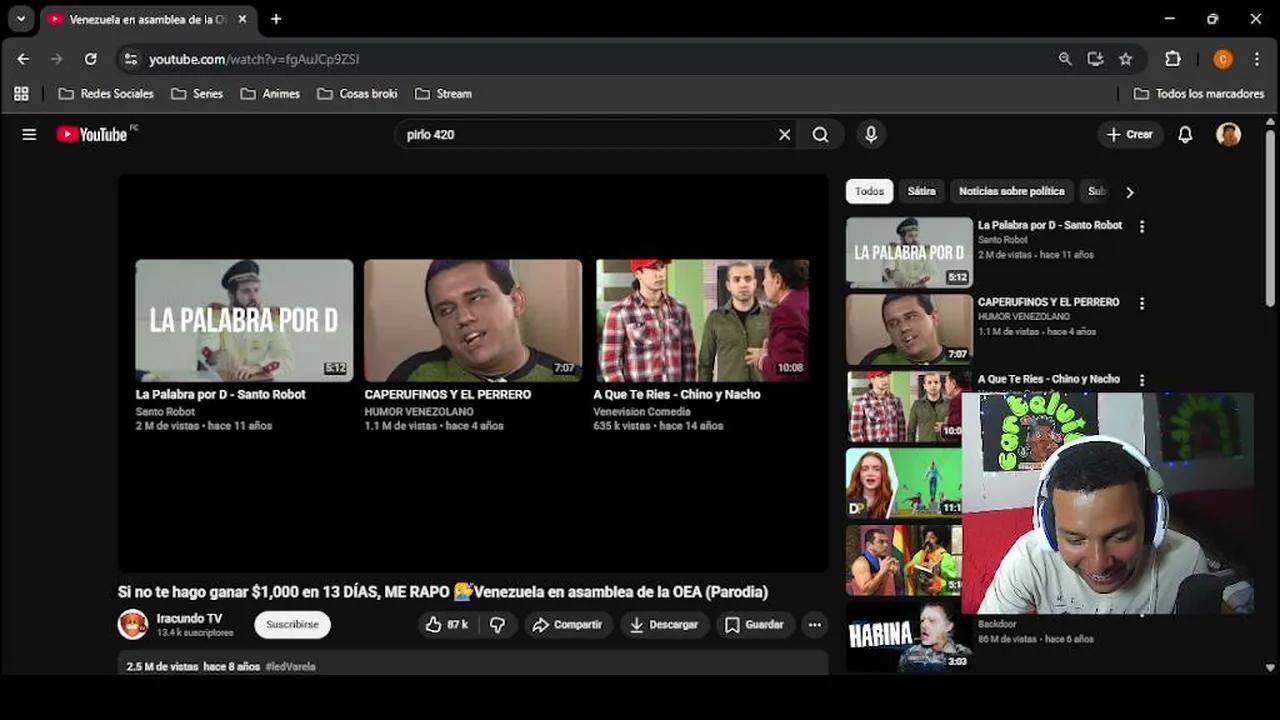Open the YouTube account avatar menu

(1228, 134)
